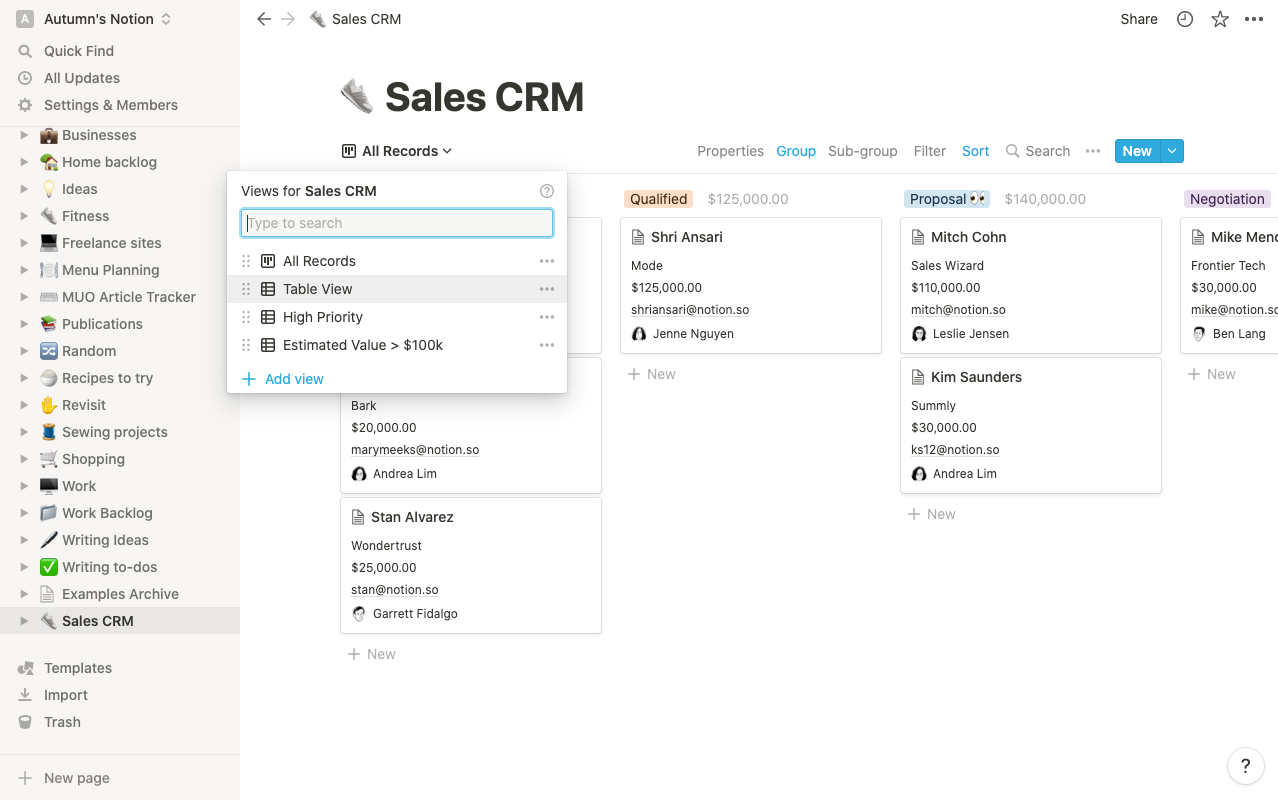Open page history clock icon

(x=1185, y=19)
